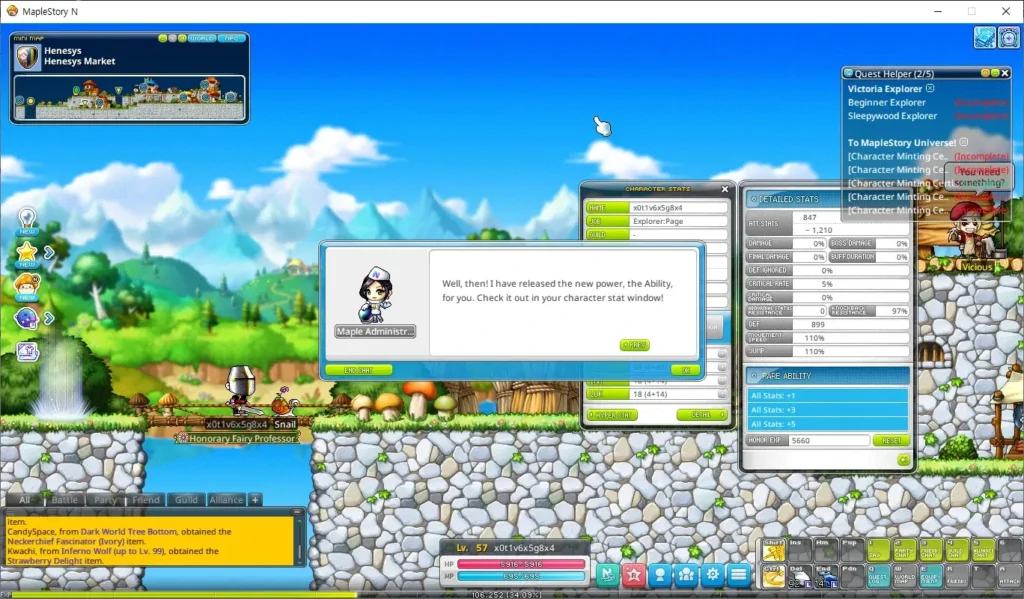Open the hamburger menu icon in the bottom bar

point(739,574)
